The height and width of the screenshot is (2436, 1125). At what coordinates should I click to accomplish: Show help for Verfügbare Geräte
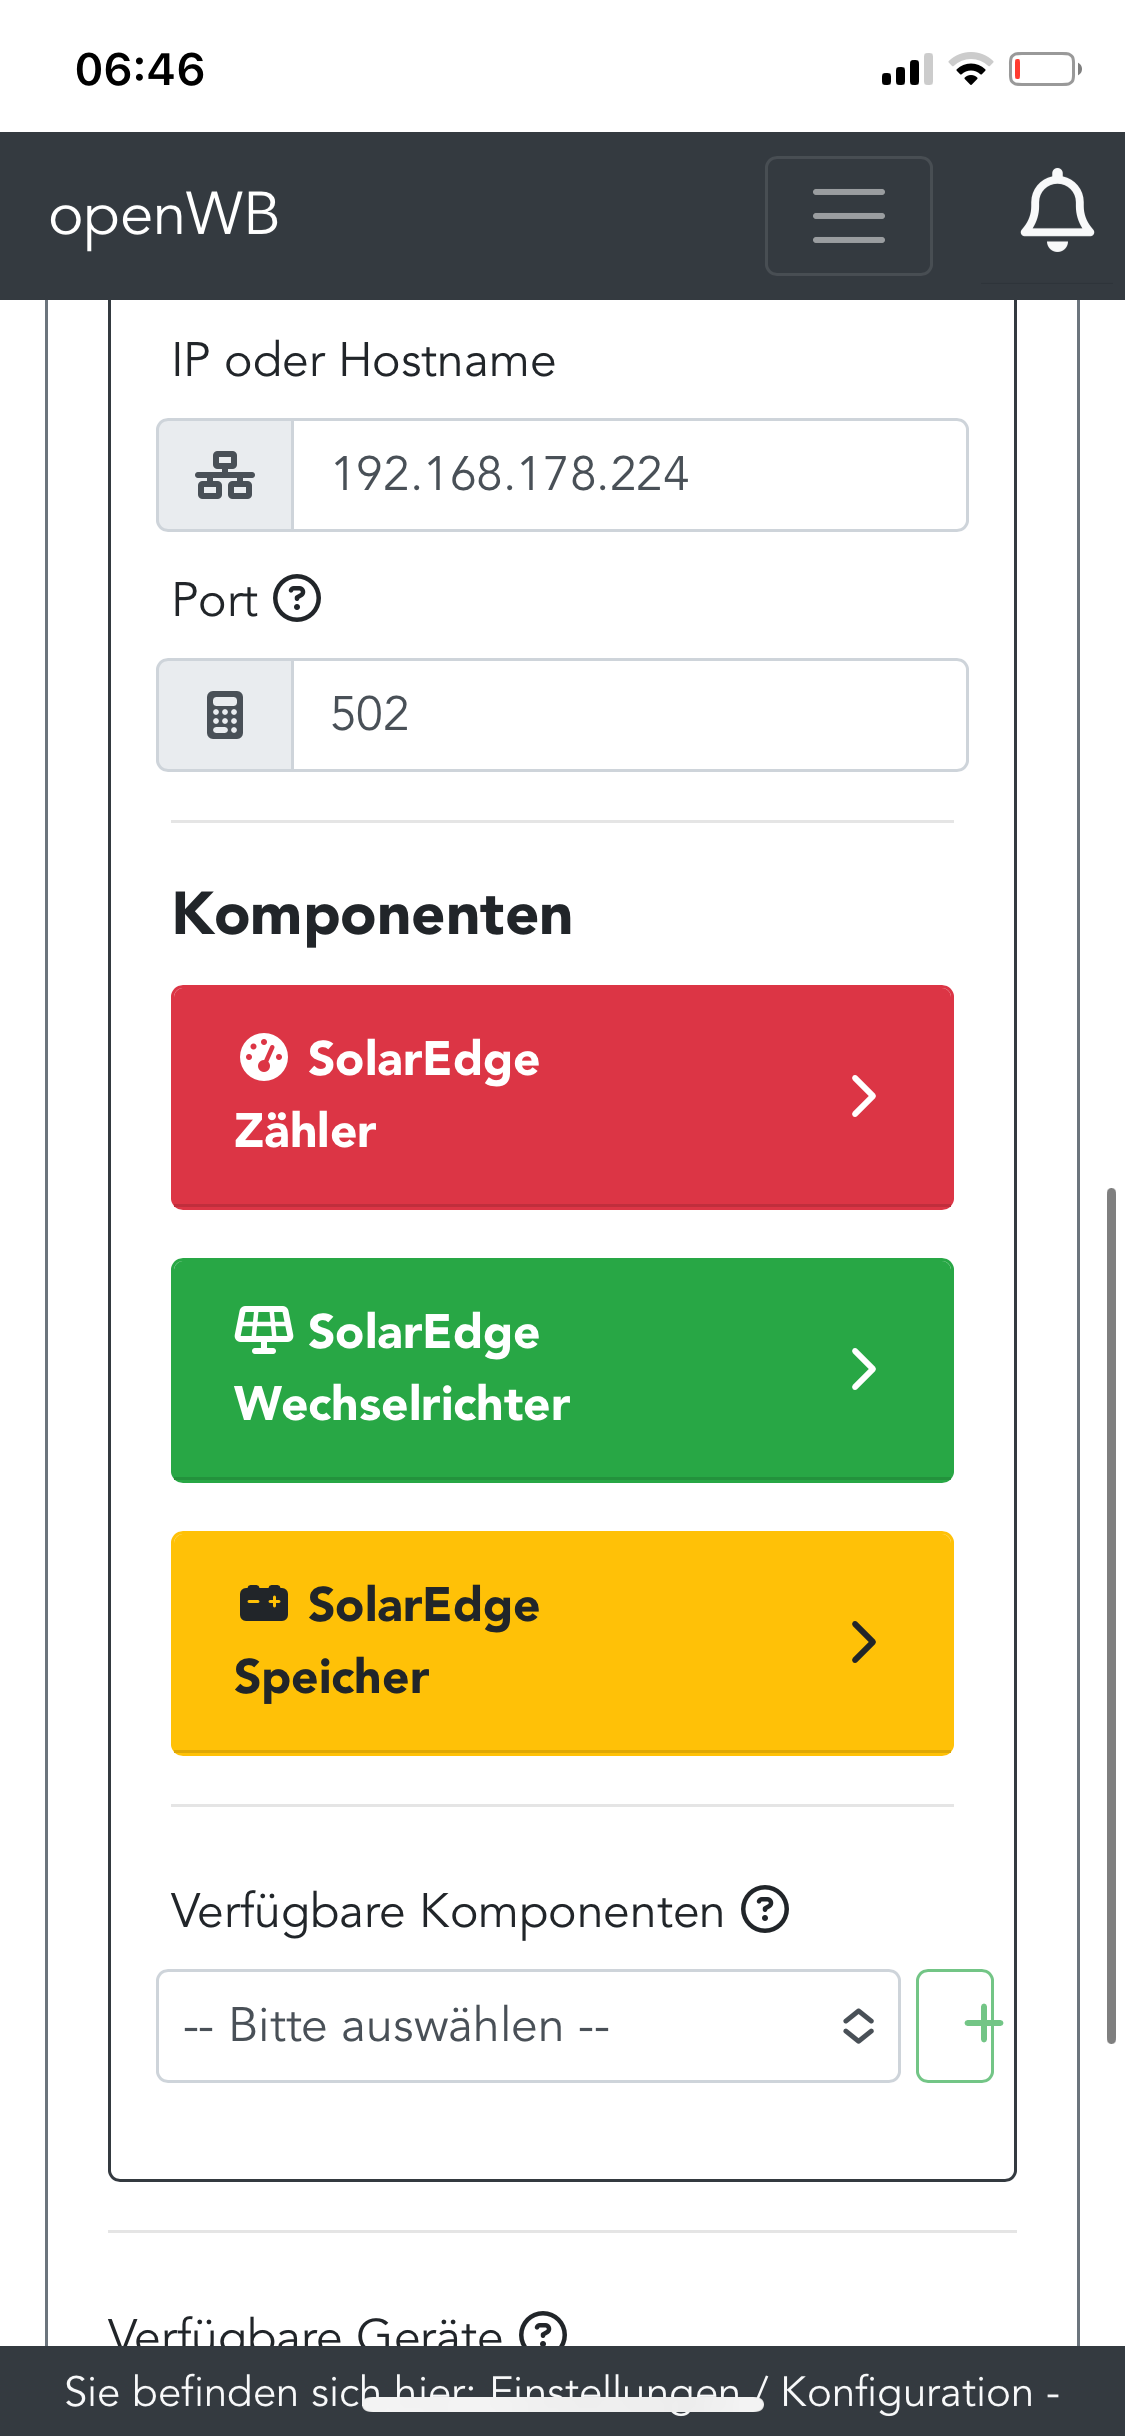click(543, 2332)
